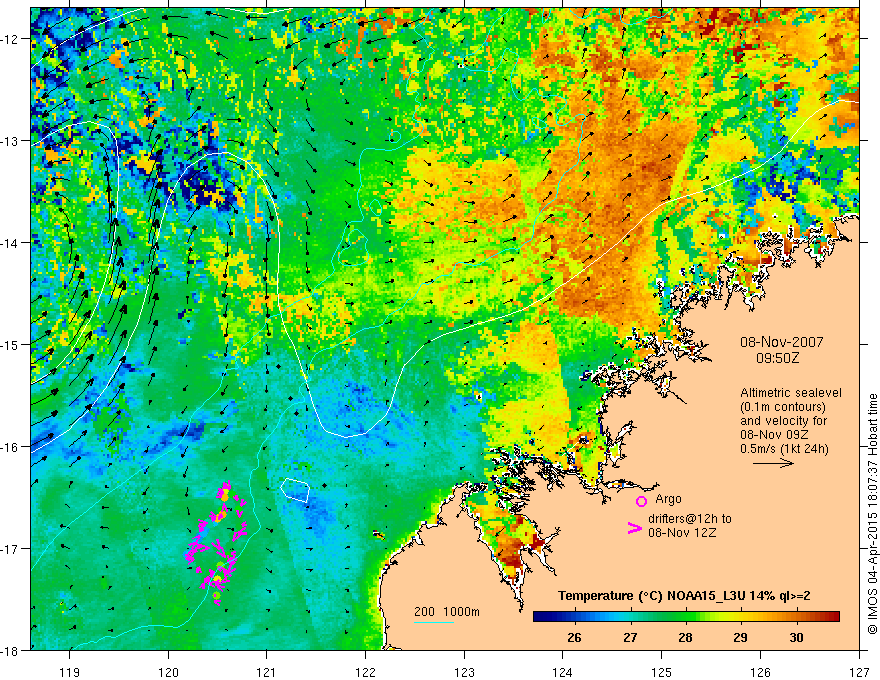Click the '(0.1m contours)' legend text
The height and width of the screenshot is (680, 880).
783,407
